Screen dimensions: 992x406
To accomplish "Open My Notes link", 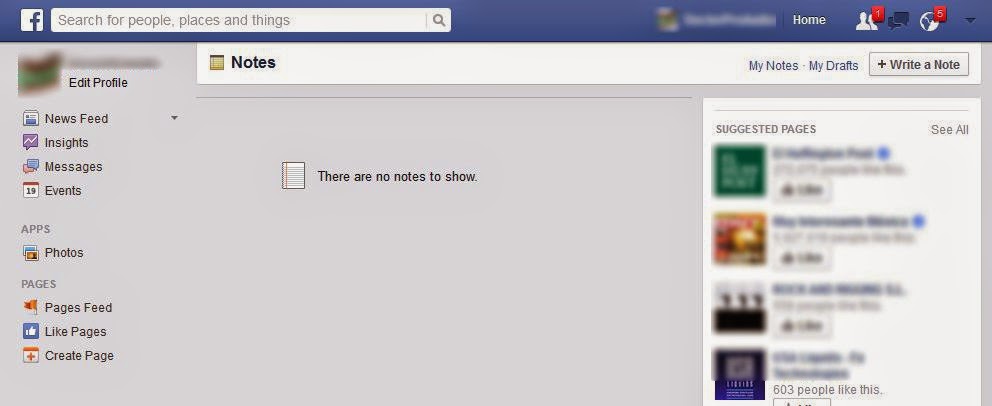I will point(773,65).
